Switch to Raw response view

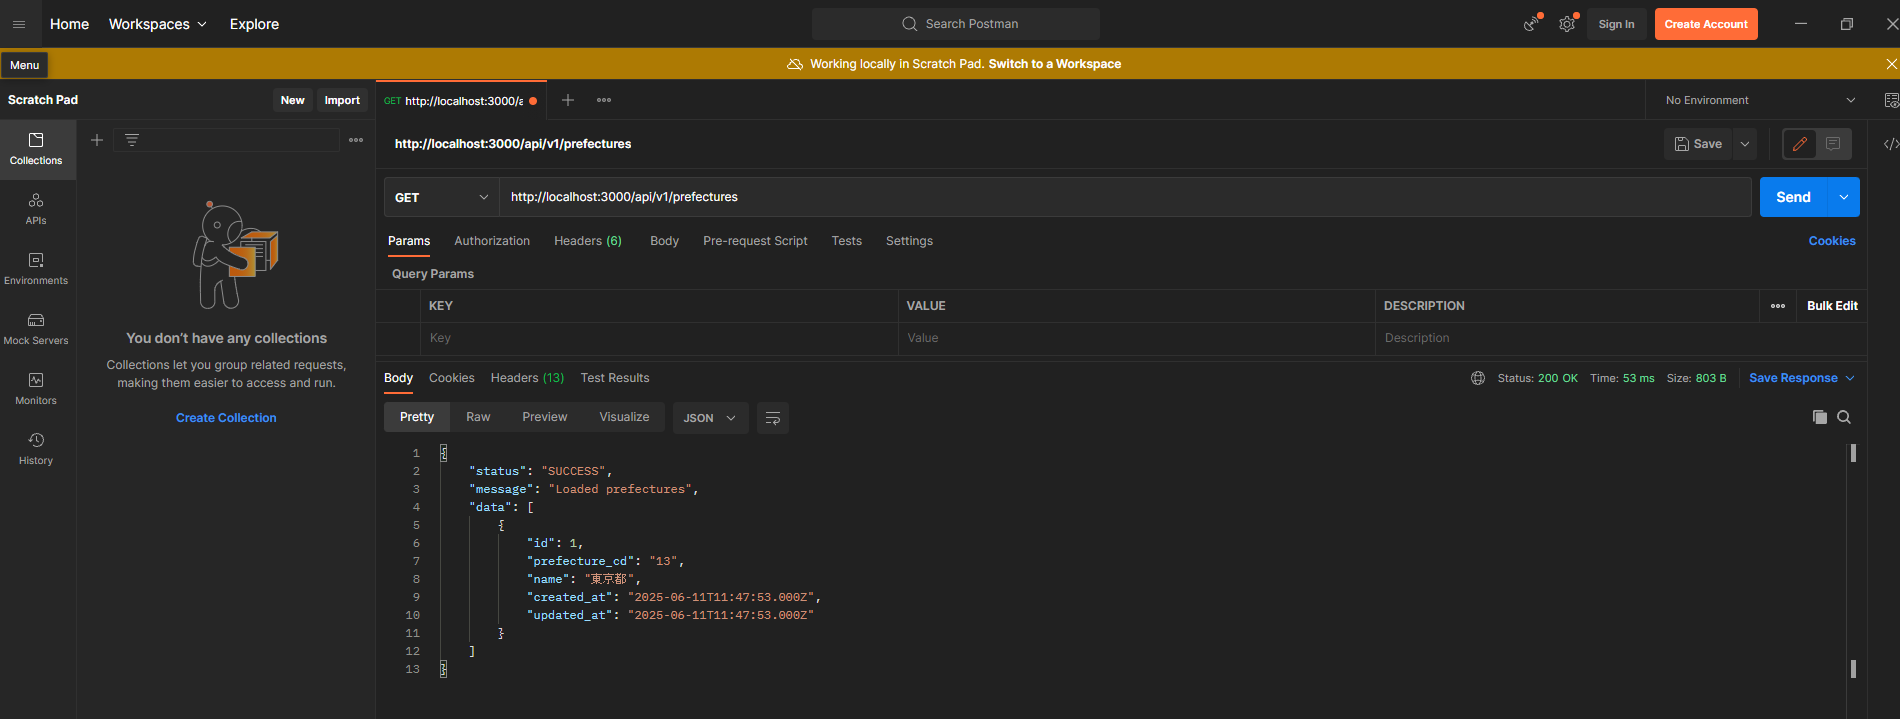click(x=478, y=417)
